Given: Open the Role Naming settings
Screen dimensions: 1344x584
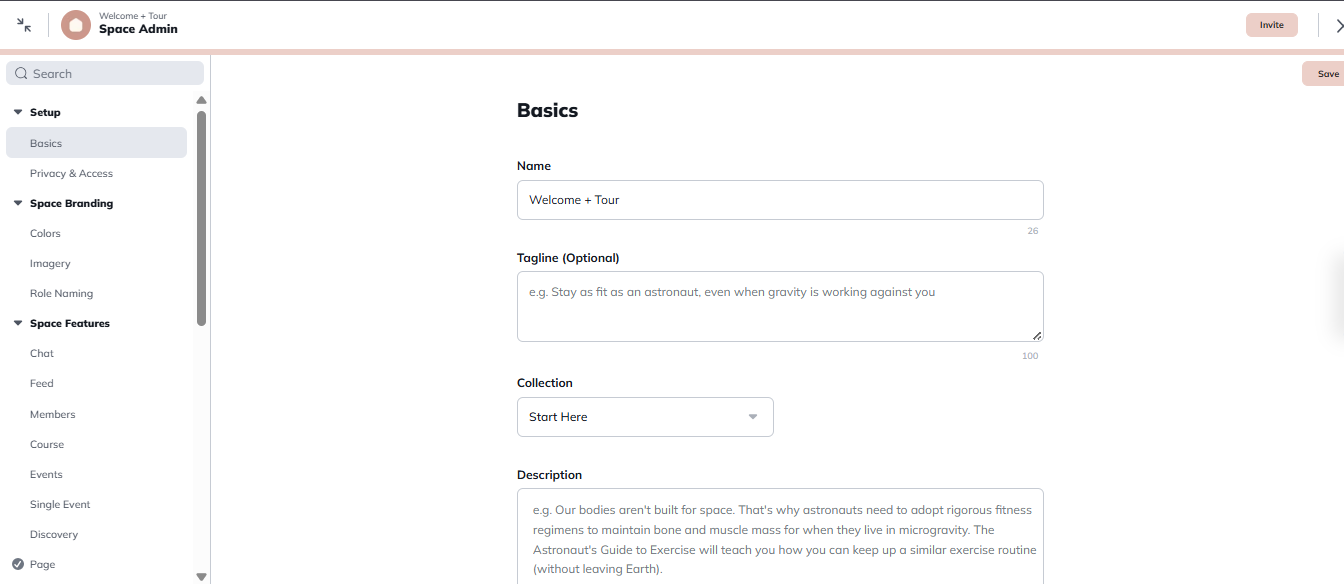Looking at the screenshot, I should [x=63, y=293].
